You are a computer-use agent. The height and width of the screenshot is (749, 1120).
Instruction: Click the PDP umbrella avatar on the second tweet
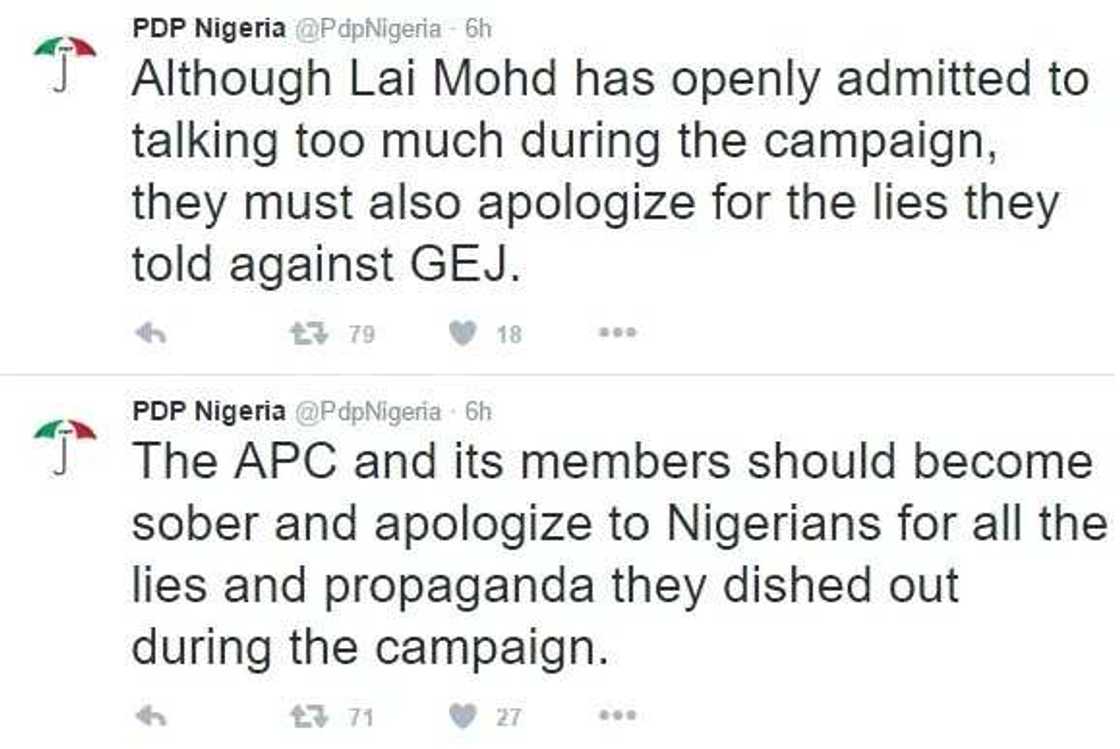(x=62, y=433)
